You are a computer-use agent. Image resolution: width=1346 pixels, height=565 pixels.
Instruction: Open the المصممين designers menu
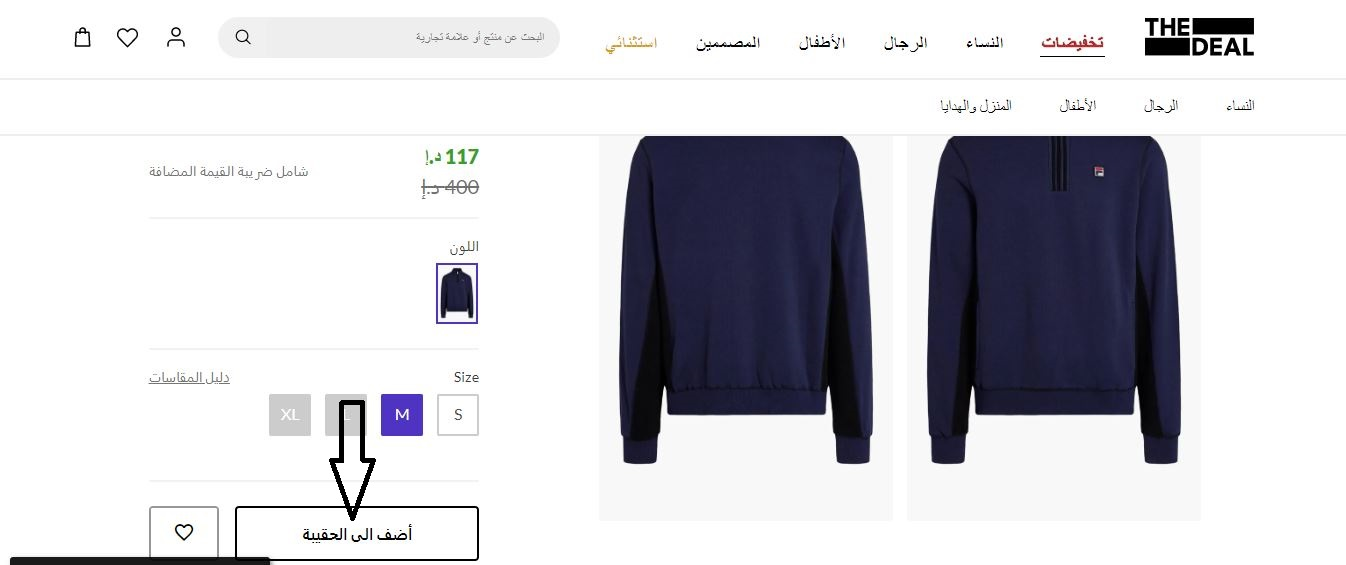(x=728, y=43)
